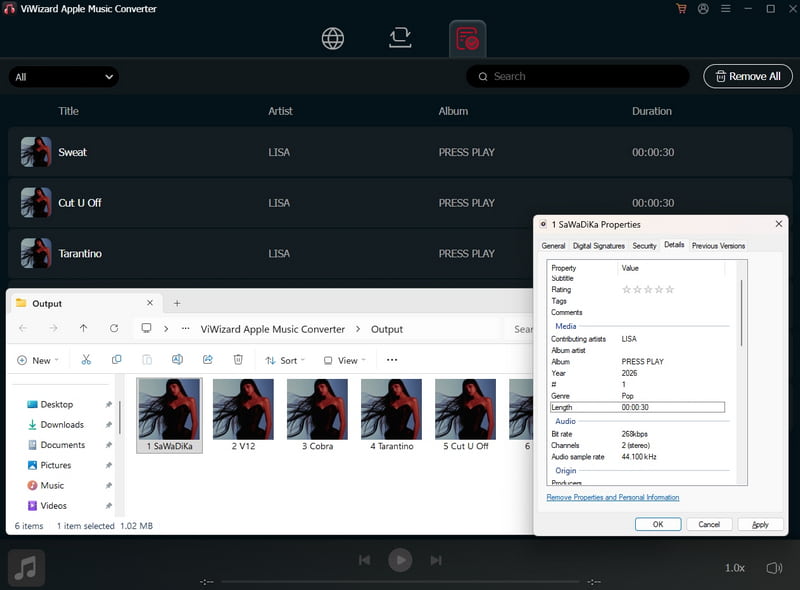Image resolution: width=800 pixels, height=590 pixels.
Task: Open the converted history tab
Action: [x=467, y=39]
